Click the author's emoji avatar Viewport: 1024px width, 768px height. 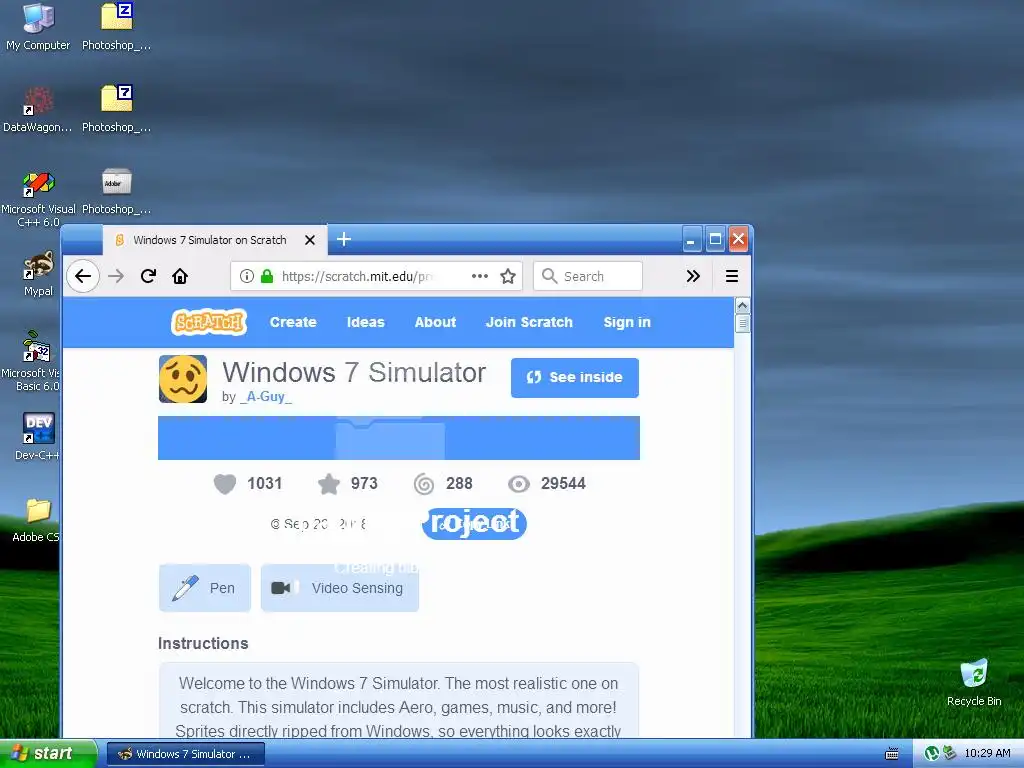pyautogui.click(x=183, y=379)
